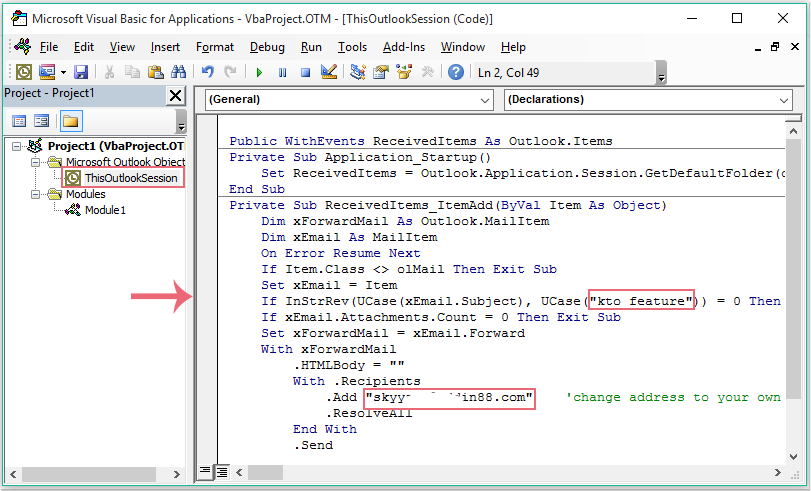Open the Debug menu
Image resolution: width=811 pixels, height=491 pixels.
click(x=267, y=47)
